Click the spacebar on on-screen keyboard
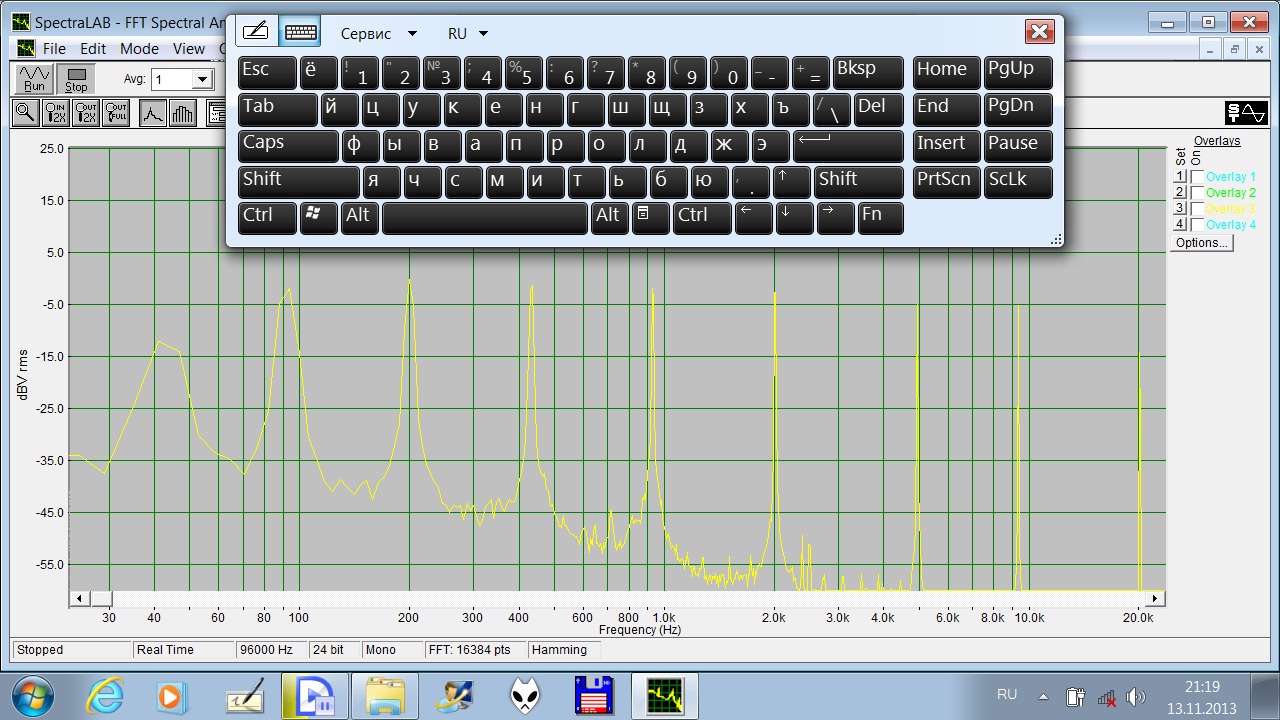The image size is (1280, 720). click(485, 217)
